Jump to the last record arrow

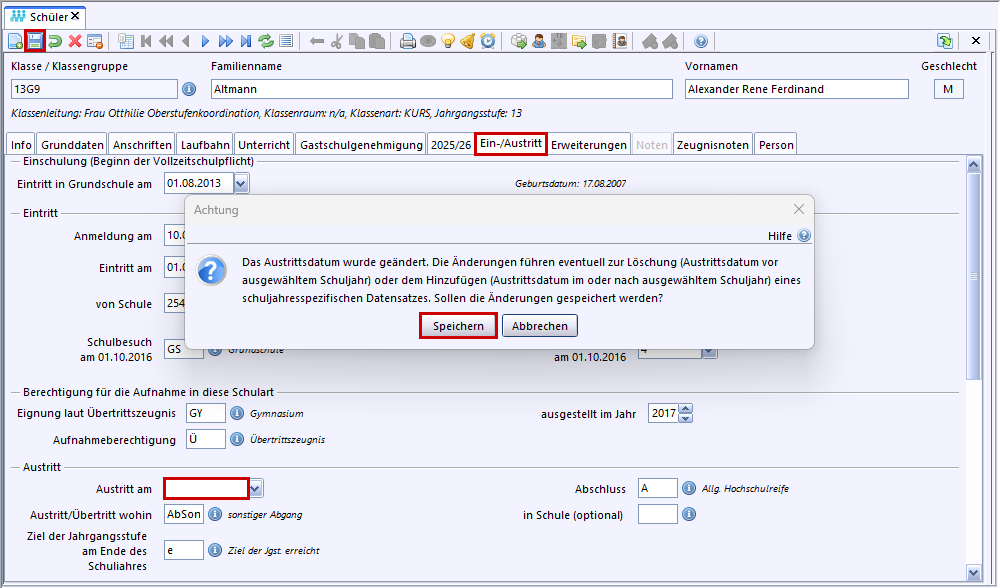[x=246, y=41]
